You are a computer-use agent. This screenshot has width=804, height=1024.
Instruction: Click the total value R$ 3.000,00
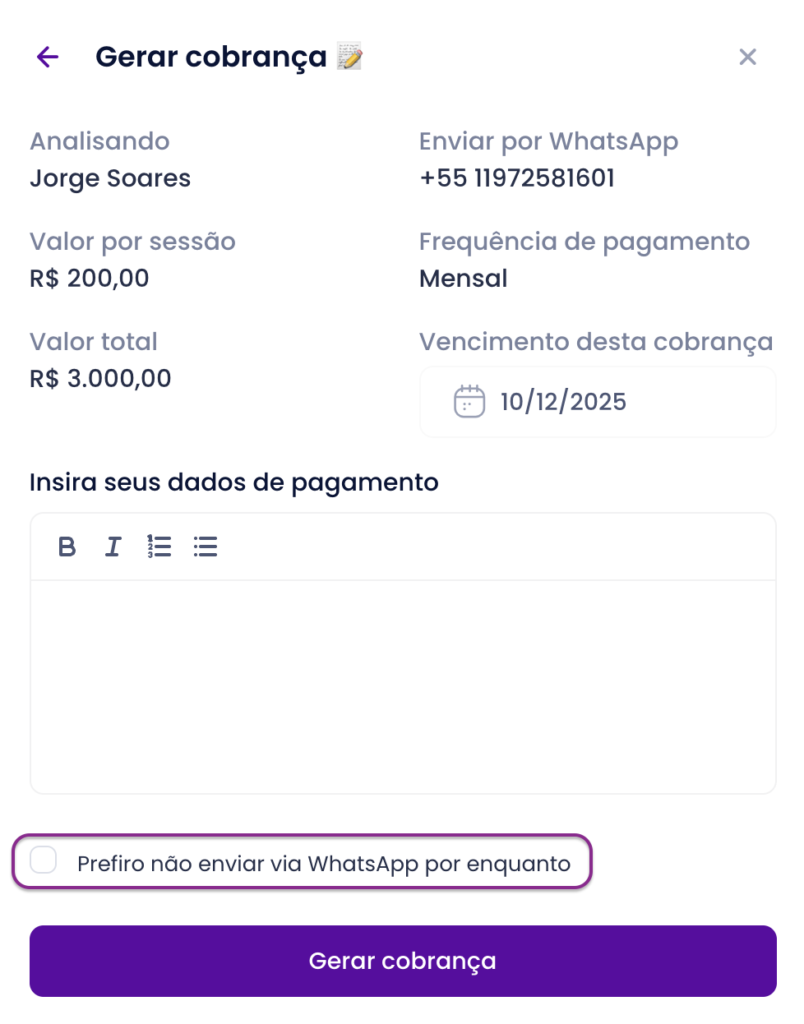[100, 379]
